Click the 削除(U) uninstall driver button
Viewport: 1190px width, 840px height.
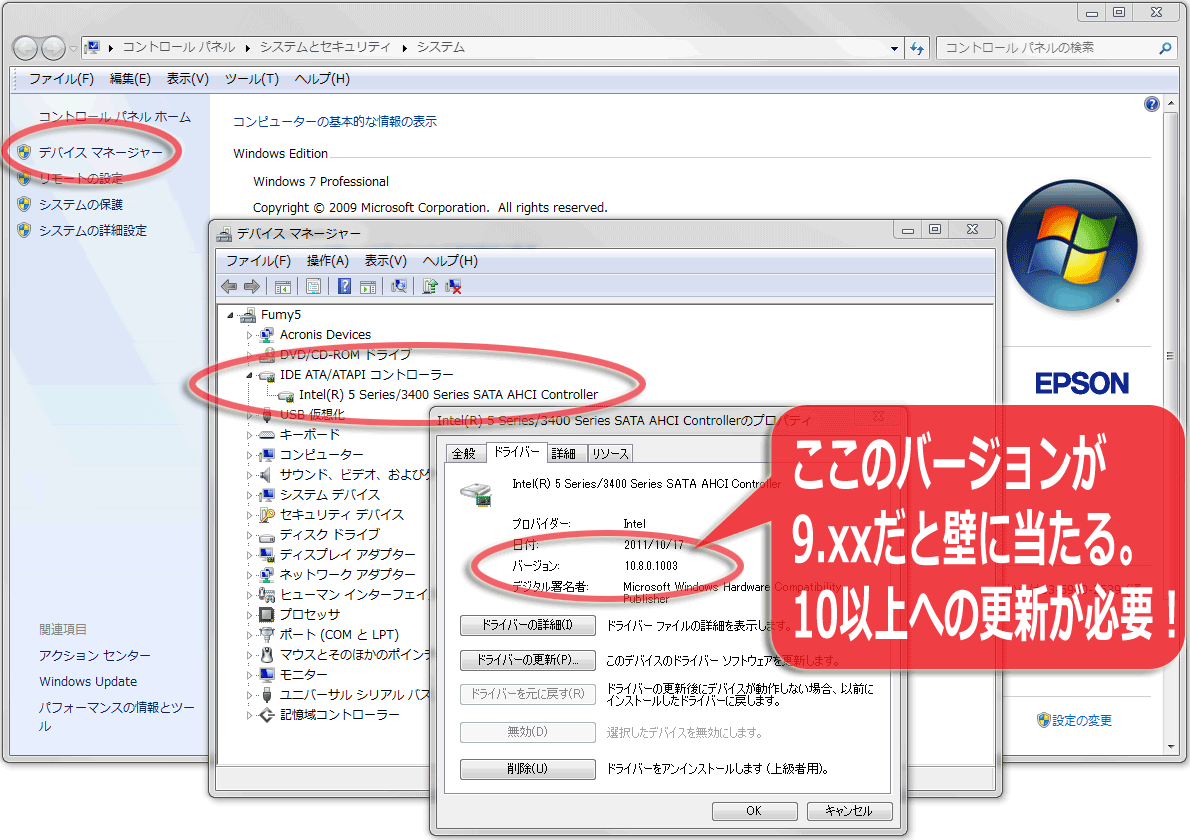[527, 769]
